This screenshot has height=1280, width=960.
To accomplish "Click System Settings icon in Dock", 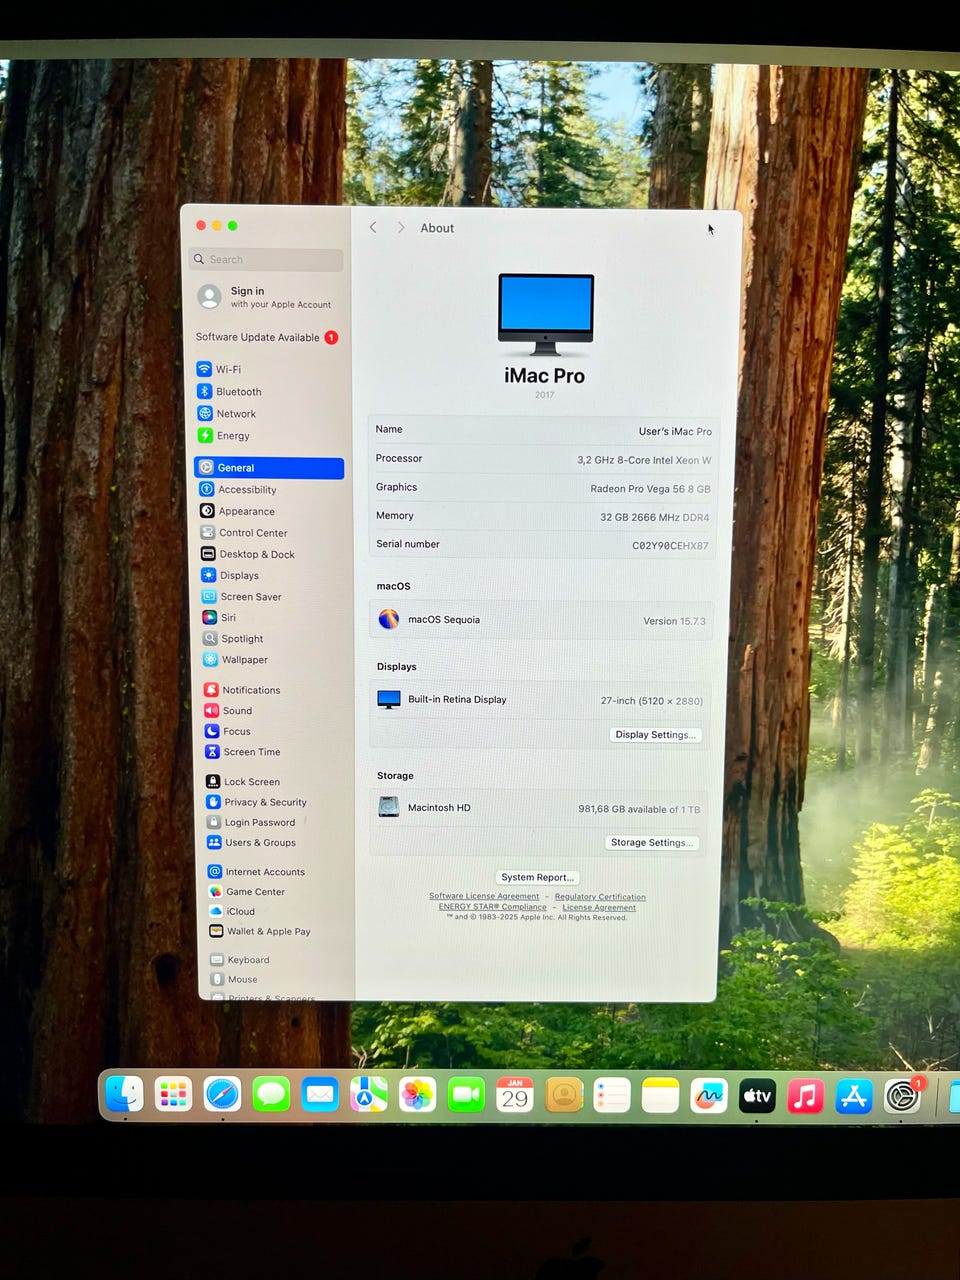I will pyautogui.click(x=903, y=1097).
